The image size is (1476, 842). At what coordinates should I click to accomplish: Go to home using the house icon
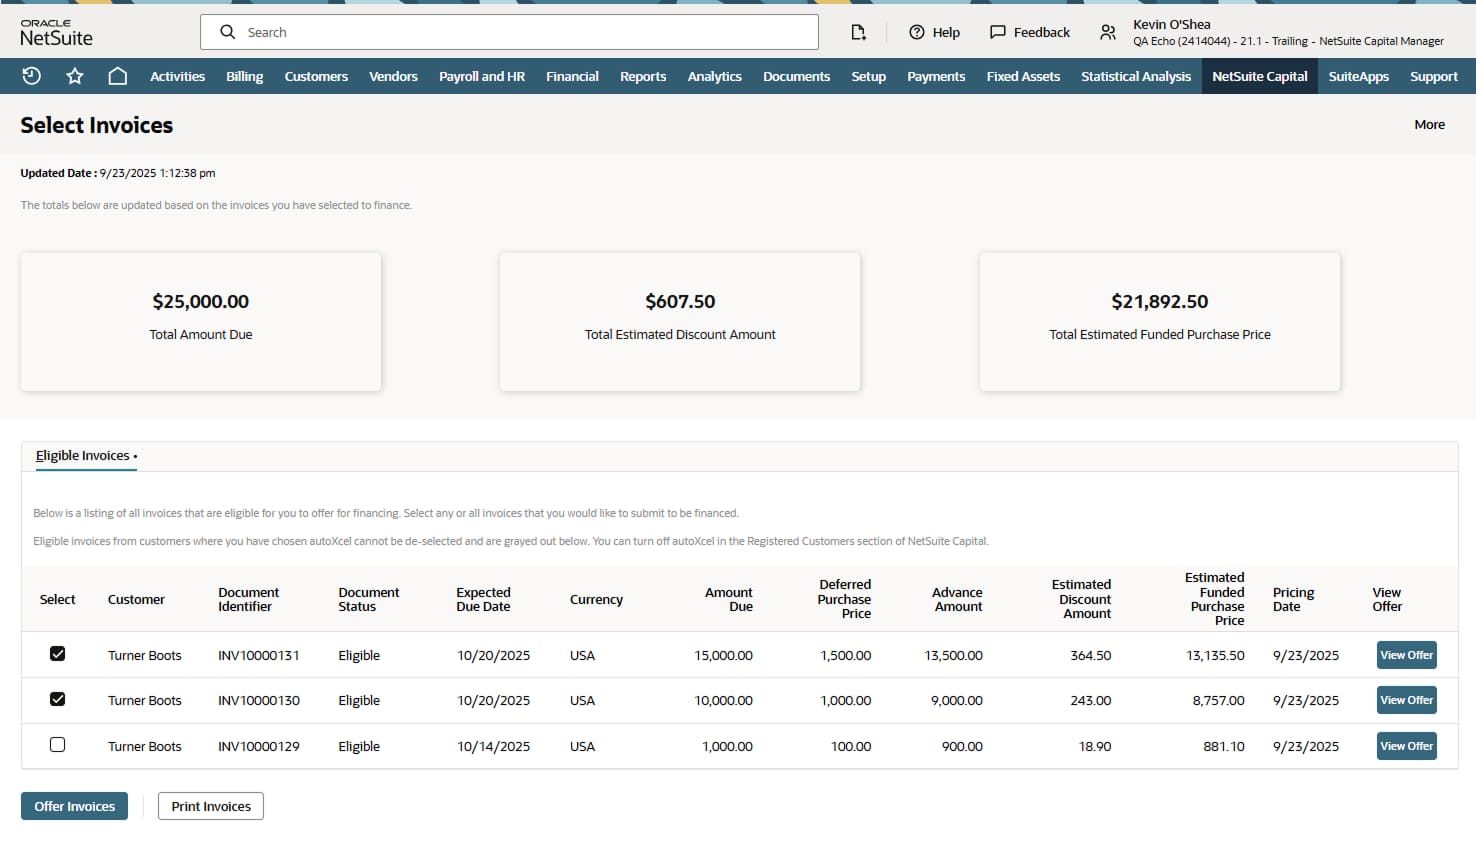point(117,75)
